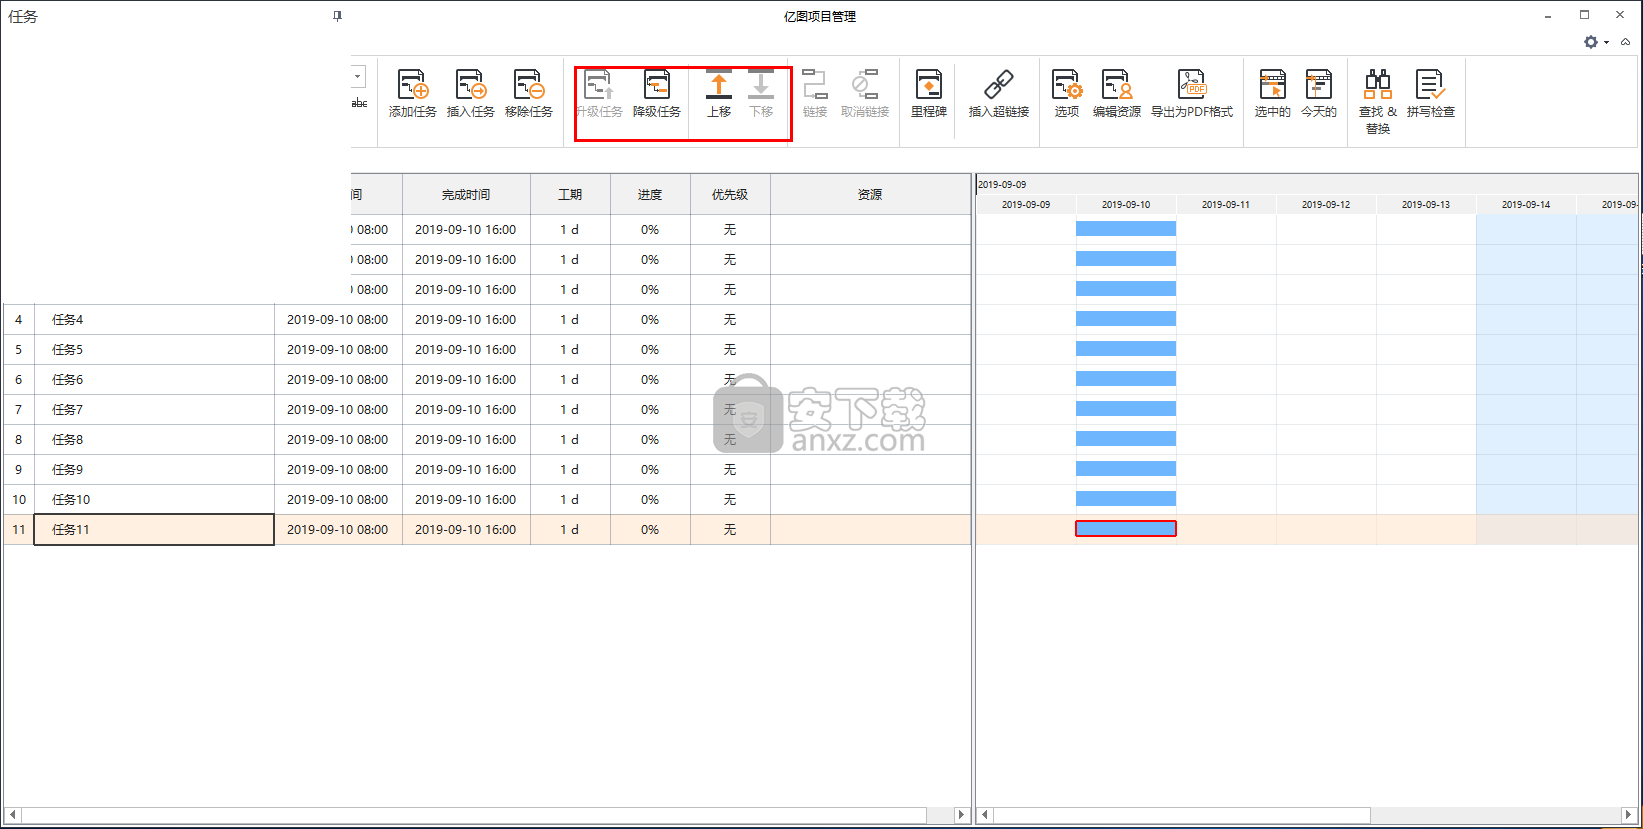Open Find & Replace (查找 & 替换)

[x=1377, y=101]
